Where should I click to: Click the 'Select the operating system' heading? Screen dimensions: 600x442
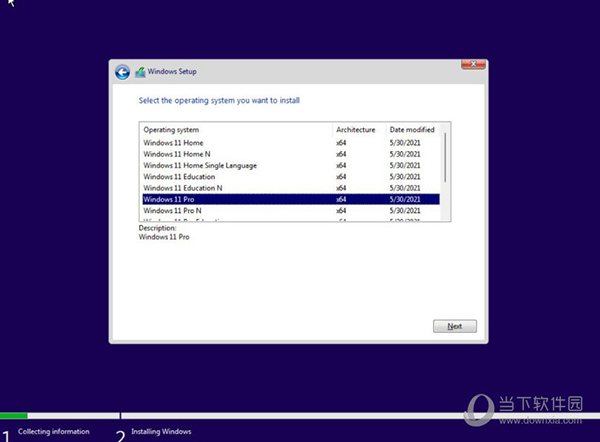click(219, 101)
